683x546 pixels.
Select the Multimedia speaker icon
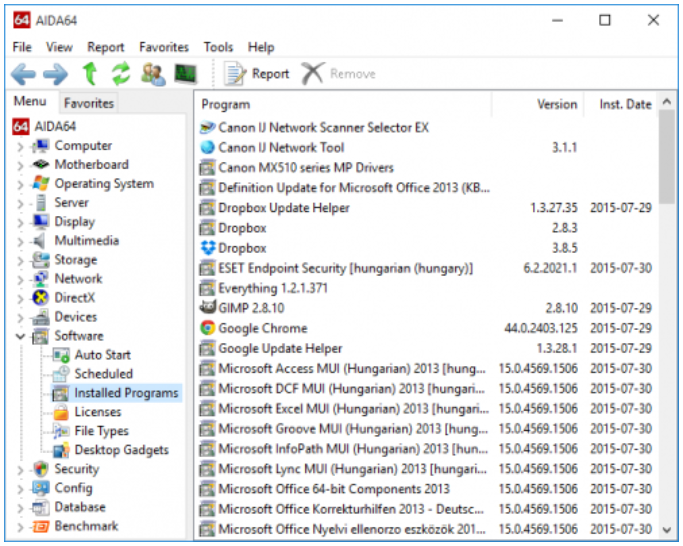40,241
